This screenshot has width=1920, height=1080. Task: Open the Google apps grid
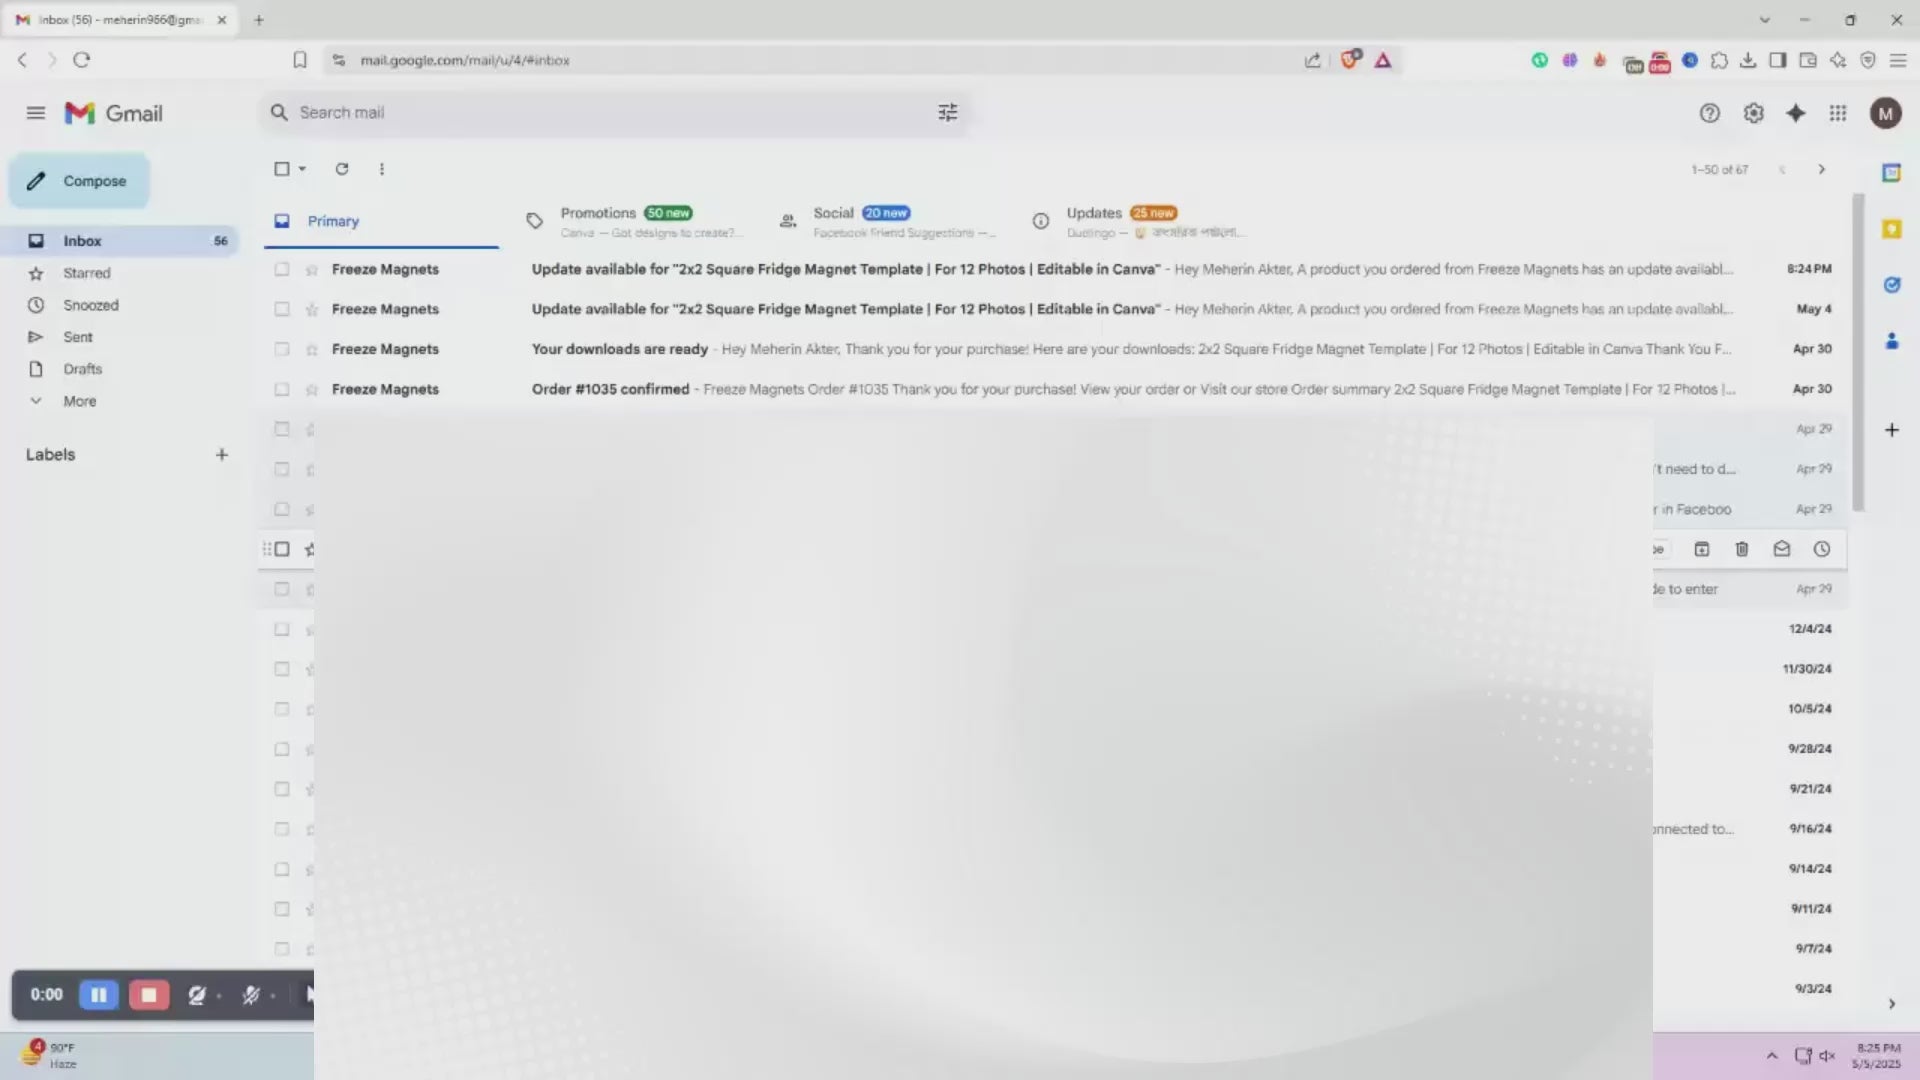[x=1838, y=113]
